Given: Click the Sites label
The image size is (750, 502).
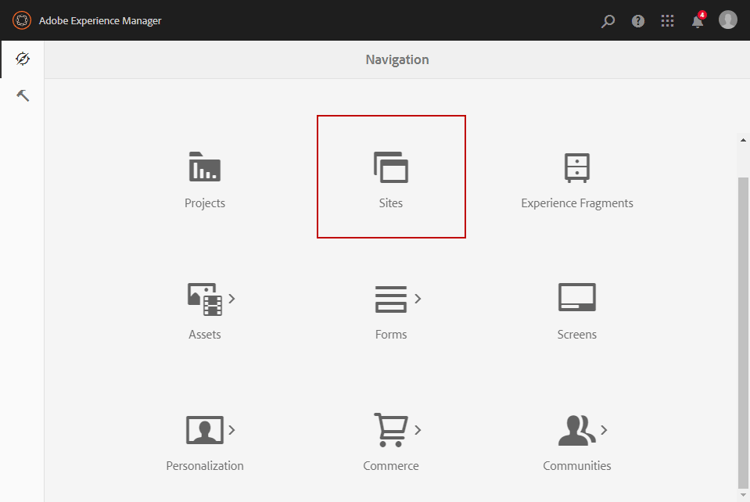Looking at the screenshot, I should click(391, 203).
